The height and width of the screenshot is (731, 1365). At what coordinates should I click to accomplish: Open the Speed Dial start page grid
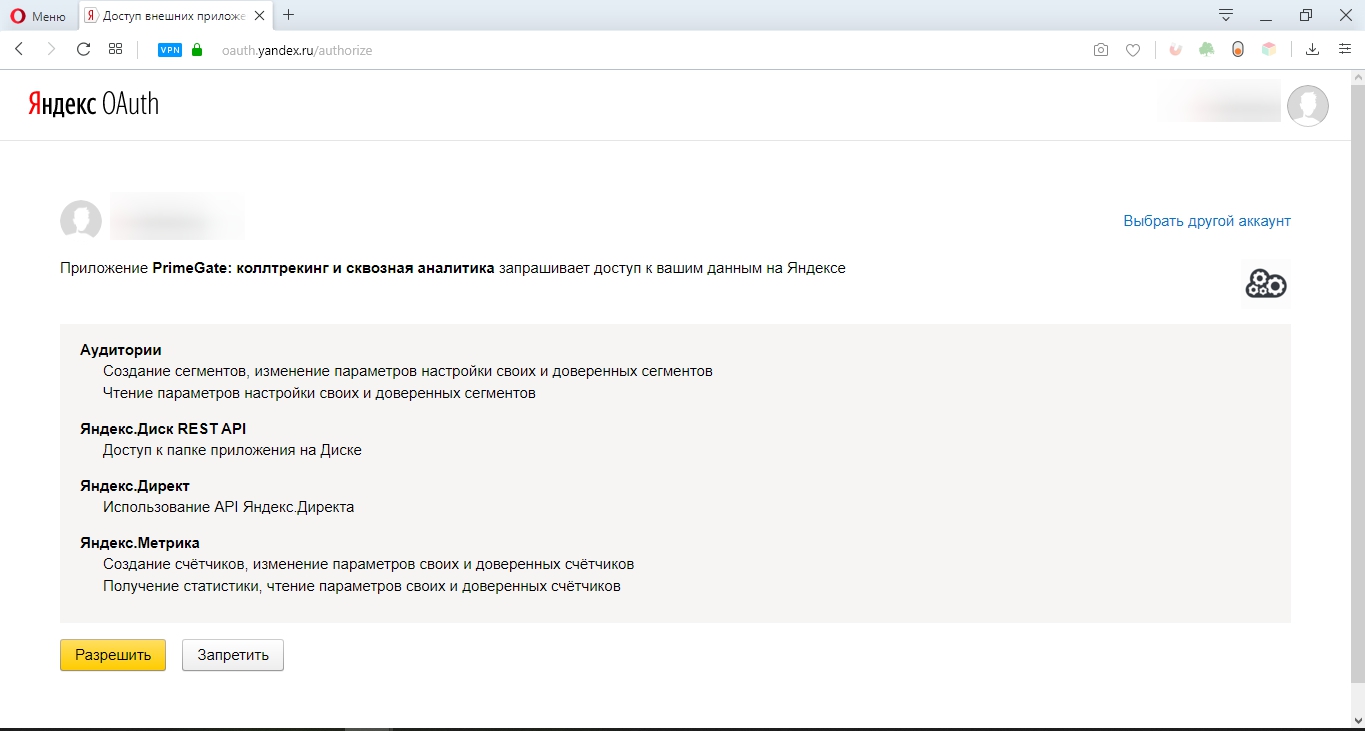[116, 49]
